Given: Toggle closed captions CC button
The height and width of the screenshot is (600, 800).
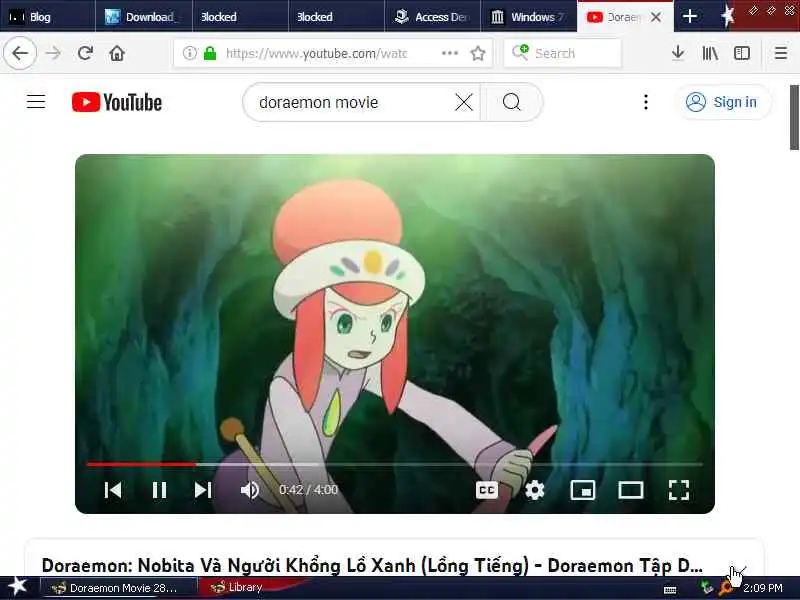Looking at the screenshot, I should [487, 490].
